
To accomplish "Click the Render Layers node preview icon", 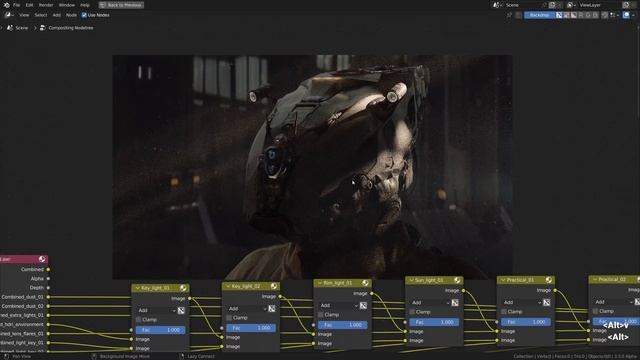I will [42, 259].
